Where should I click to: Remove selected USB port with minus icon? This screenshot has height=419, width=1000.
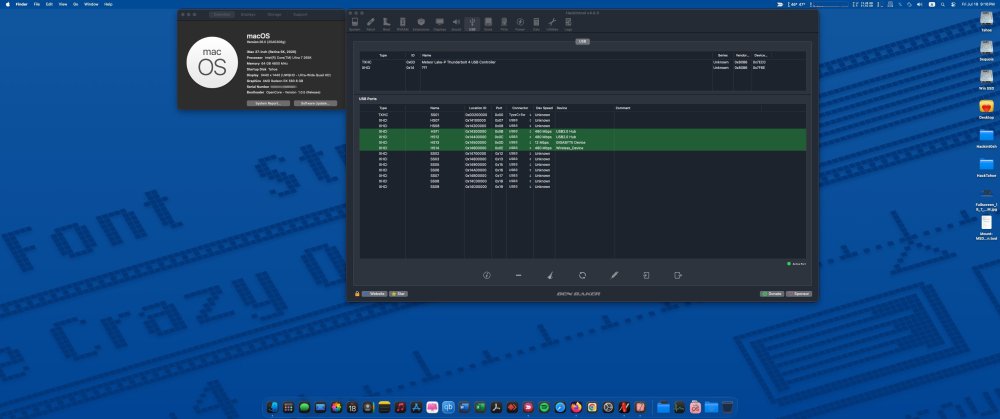tap(518, 276)
